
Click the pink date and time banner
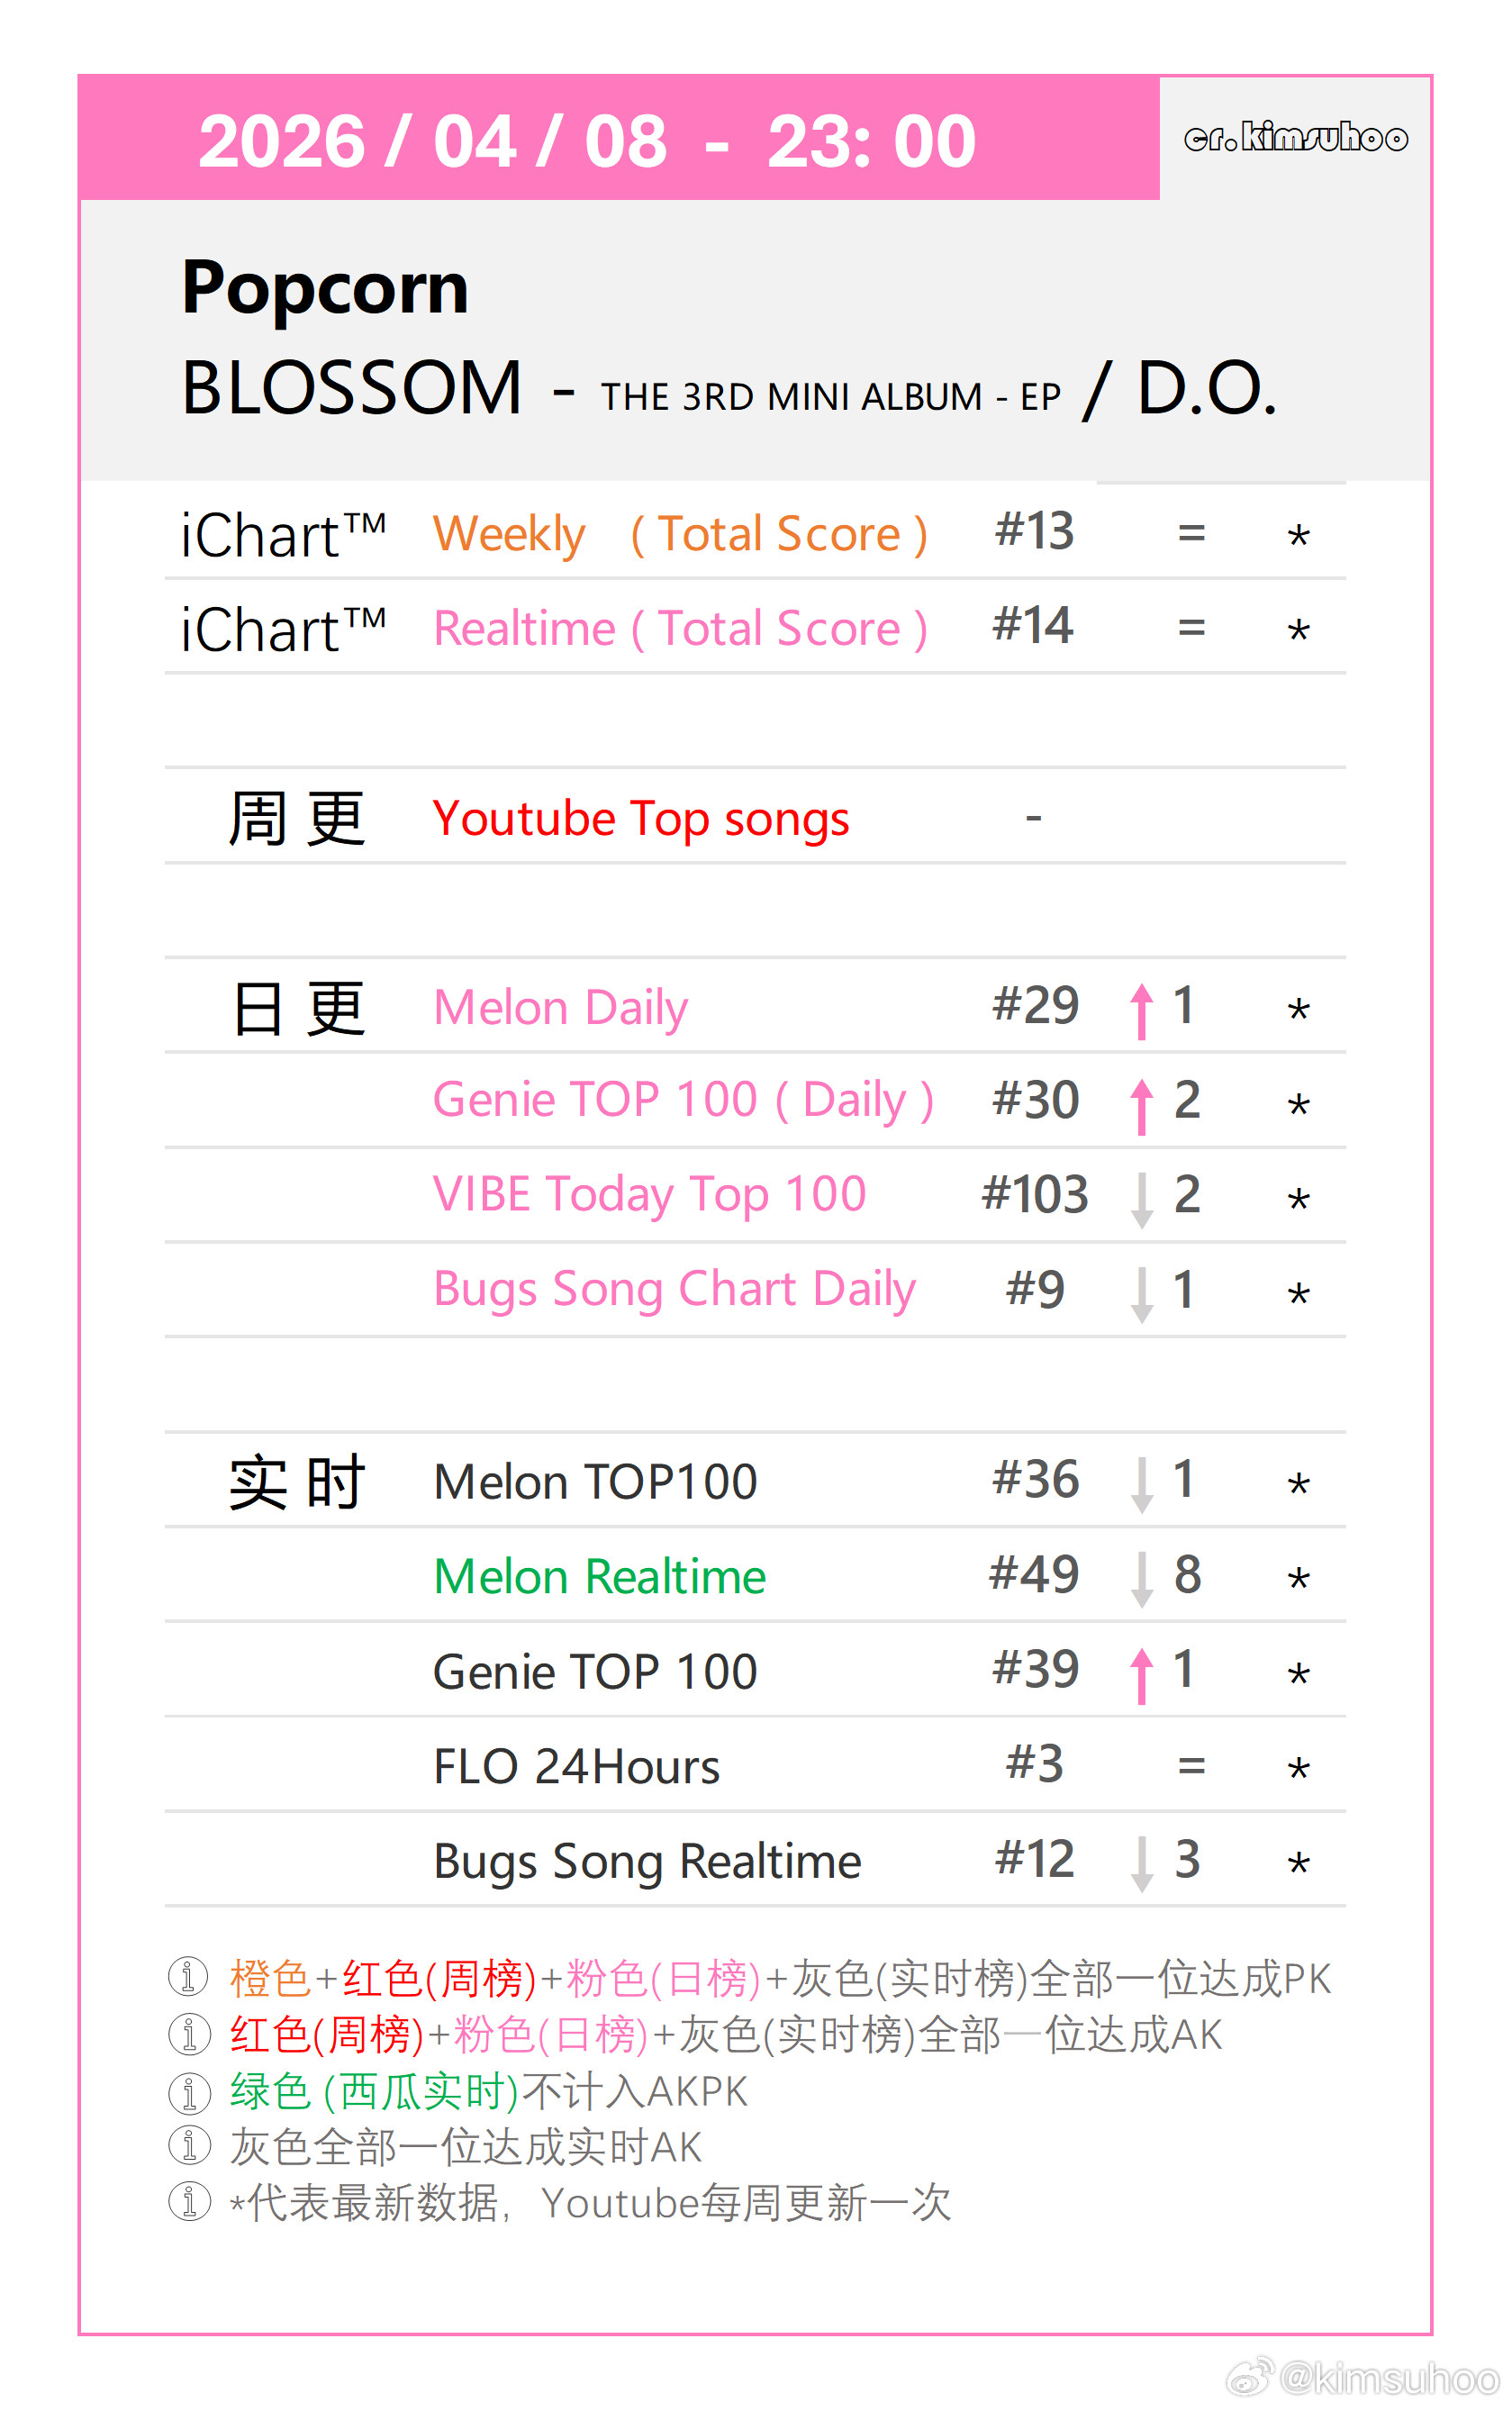(x=587, y=140)
